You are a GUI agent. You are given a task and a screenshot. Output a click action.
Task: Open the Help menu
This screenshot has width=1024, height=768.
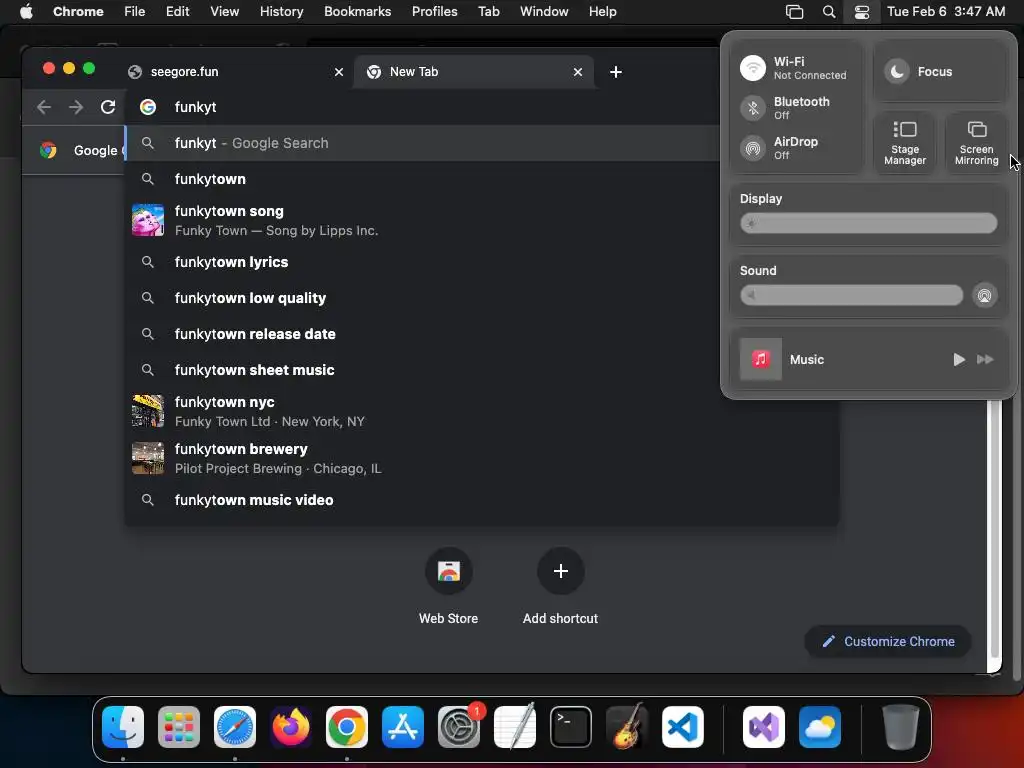pyautogui.click(x=602, y=12)
